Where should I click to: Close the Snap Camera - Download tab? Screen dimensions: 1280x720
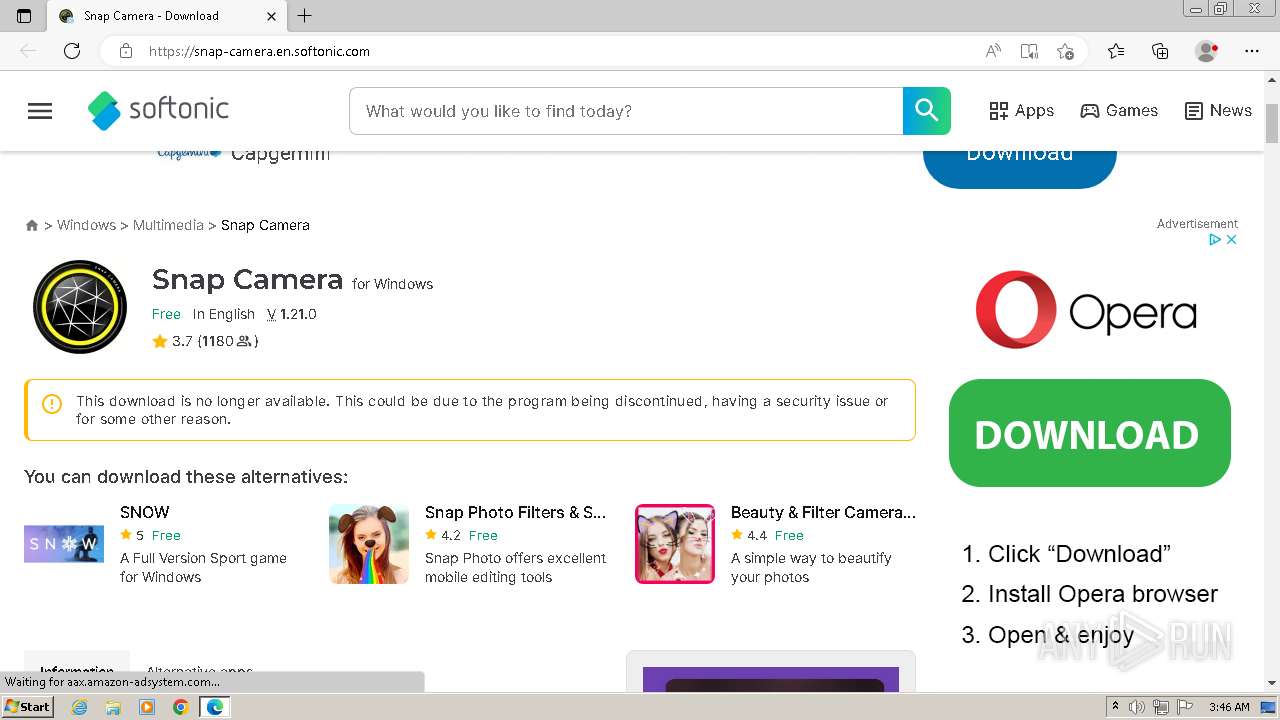272,16
